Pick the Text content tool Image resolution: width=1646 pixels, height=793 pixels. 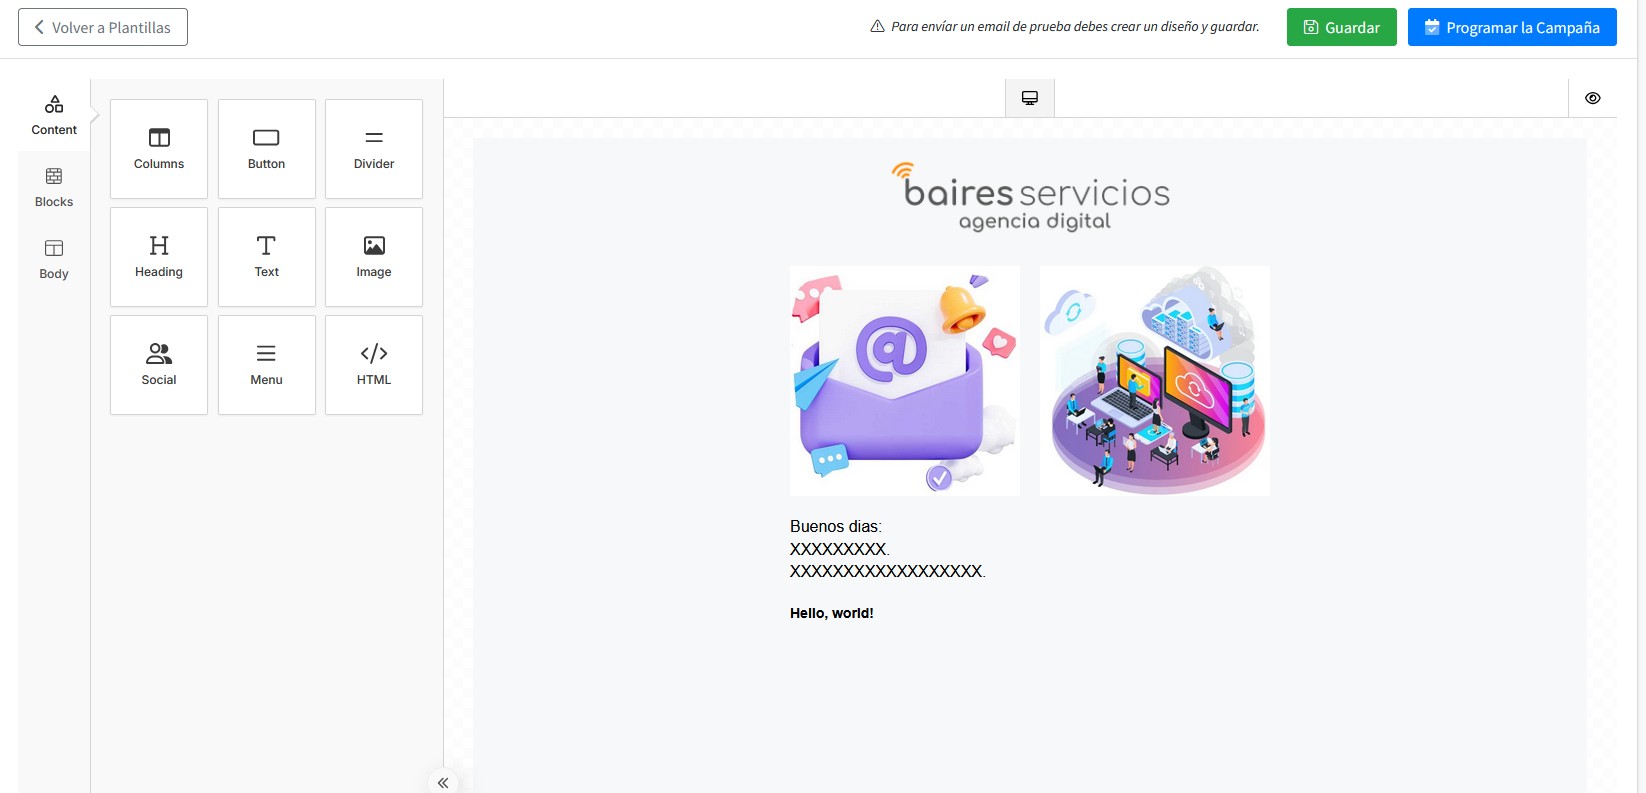(266, 257)
